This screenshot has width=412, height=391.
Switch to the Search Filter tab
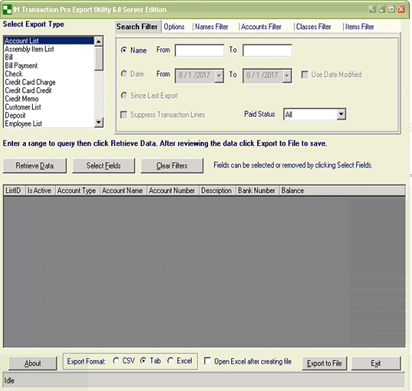point(137,27)
